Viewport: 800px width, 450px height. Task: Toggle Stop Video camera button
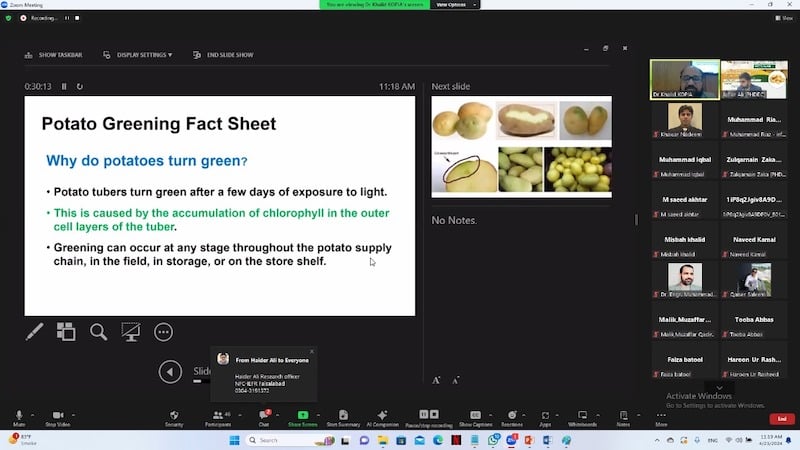(x=57, y=417)
